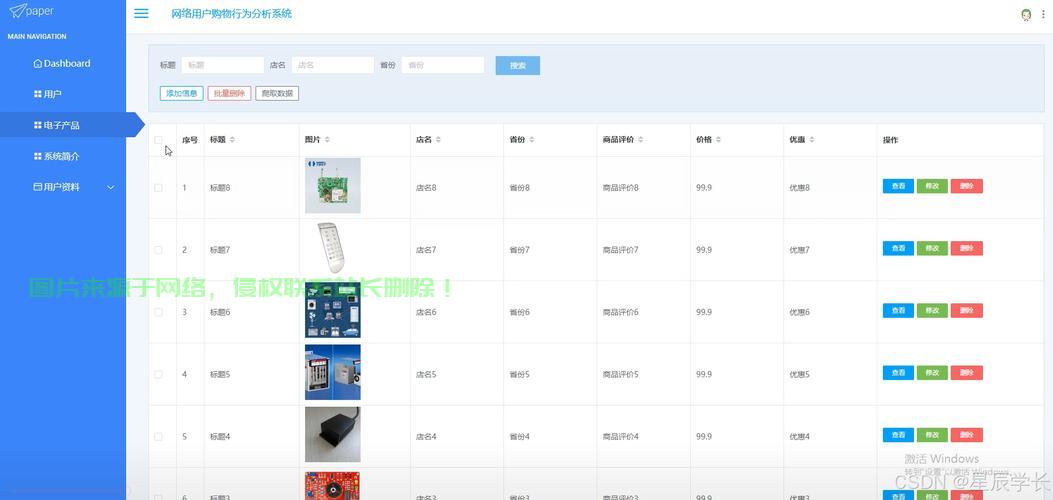Click the 标题 search input field

[x=223, y=65]
